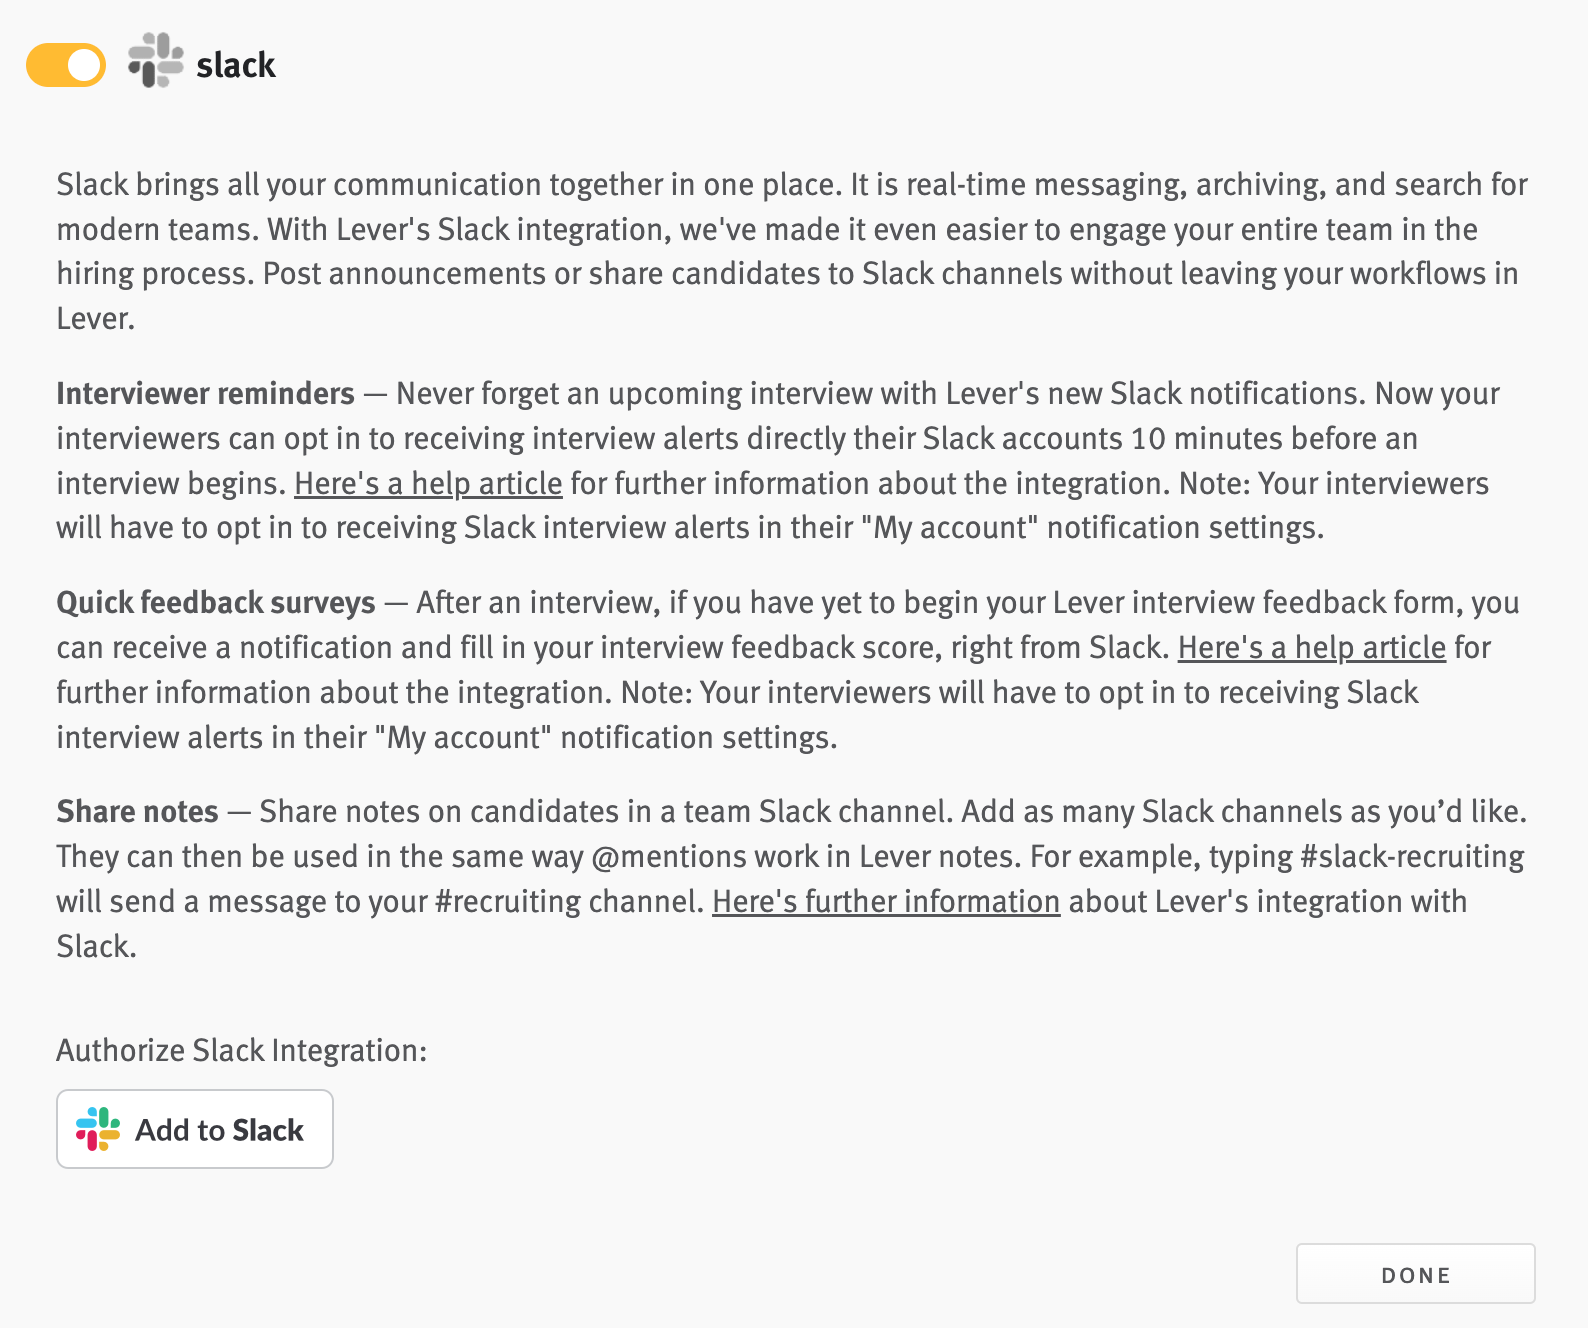1588x1328 pixels.
Task: Dismiss the dialog using DONE
Action: click(x=1415, y=1274)
